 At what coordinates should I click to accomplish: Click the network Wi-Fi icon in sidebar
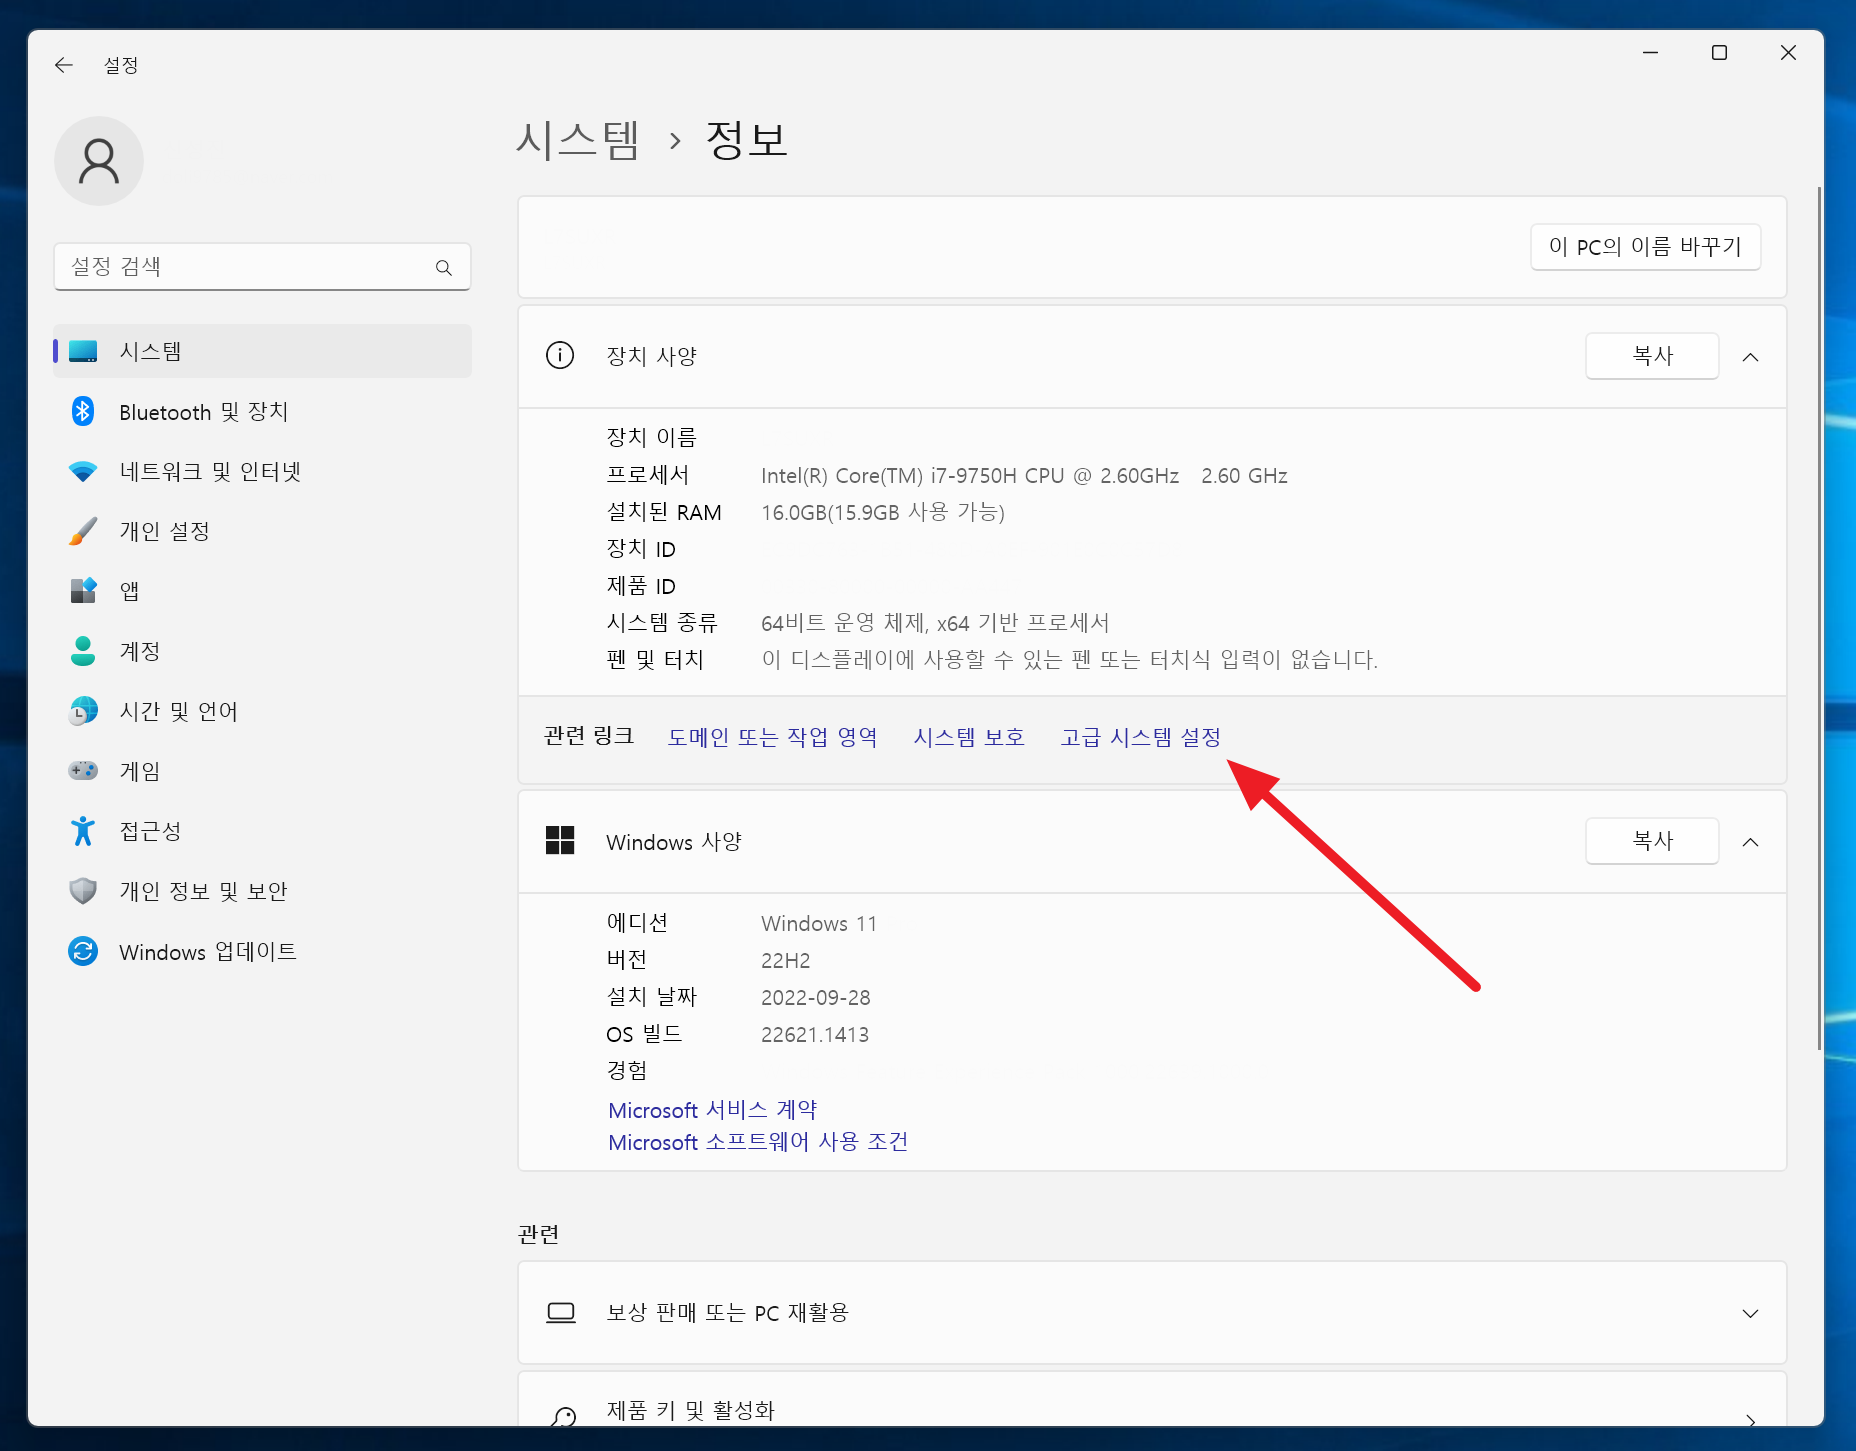[83, 471]
